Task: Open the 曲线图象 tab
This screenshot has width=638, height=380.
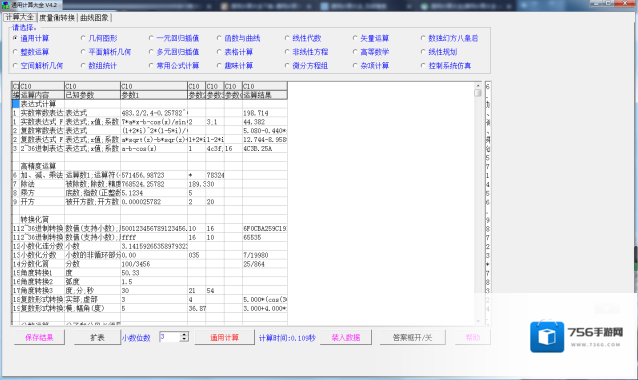Action: pyautogui.click(x=94, y=18)
